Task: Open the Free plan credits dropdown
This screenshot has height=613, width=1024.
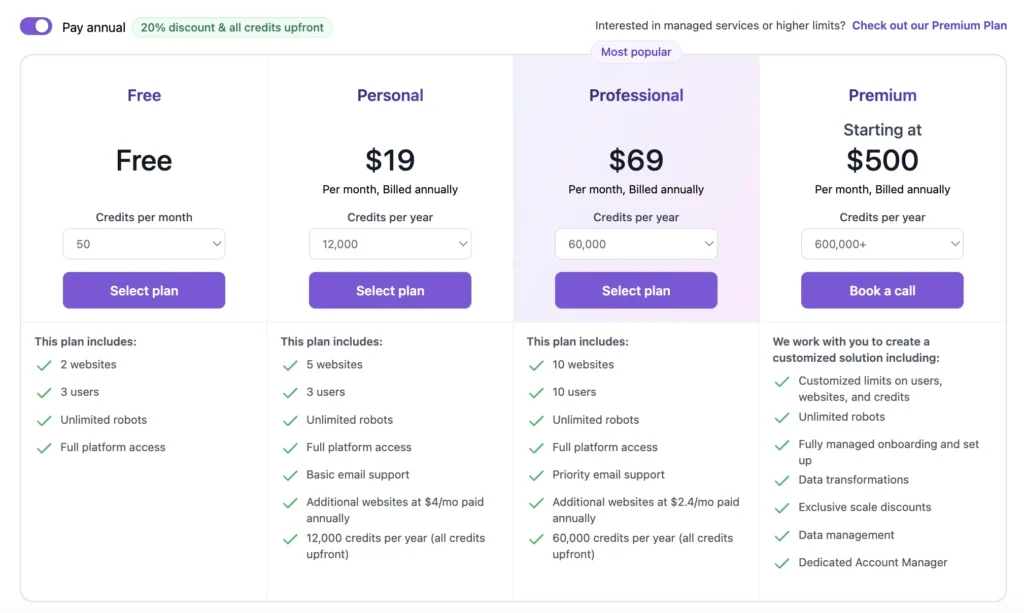Action: [144, 244]
